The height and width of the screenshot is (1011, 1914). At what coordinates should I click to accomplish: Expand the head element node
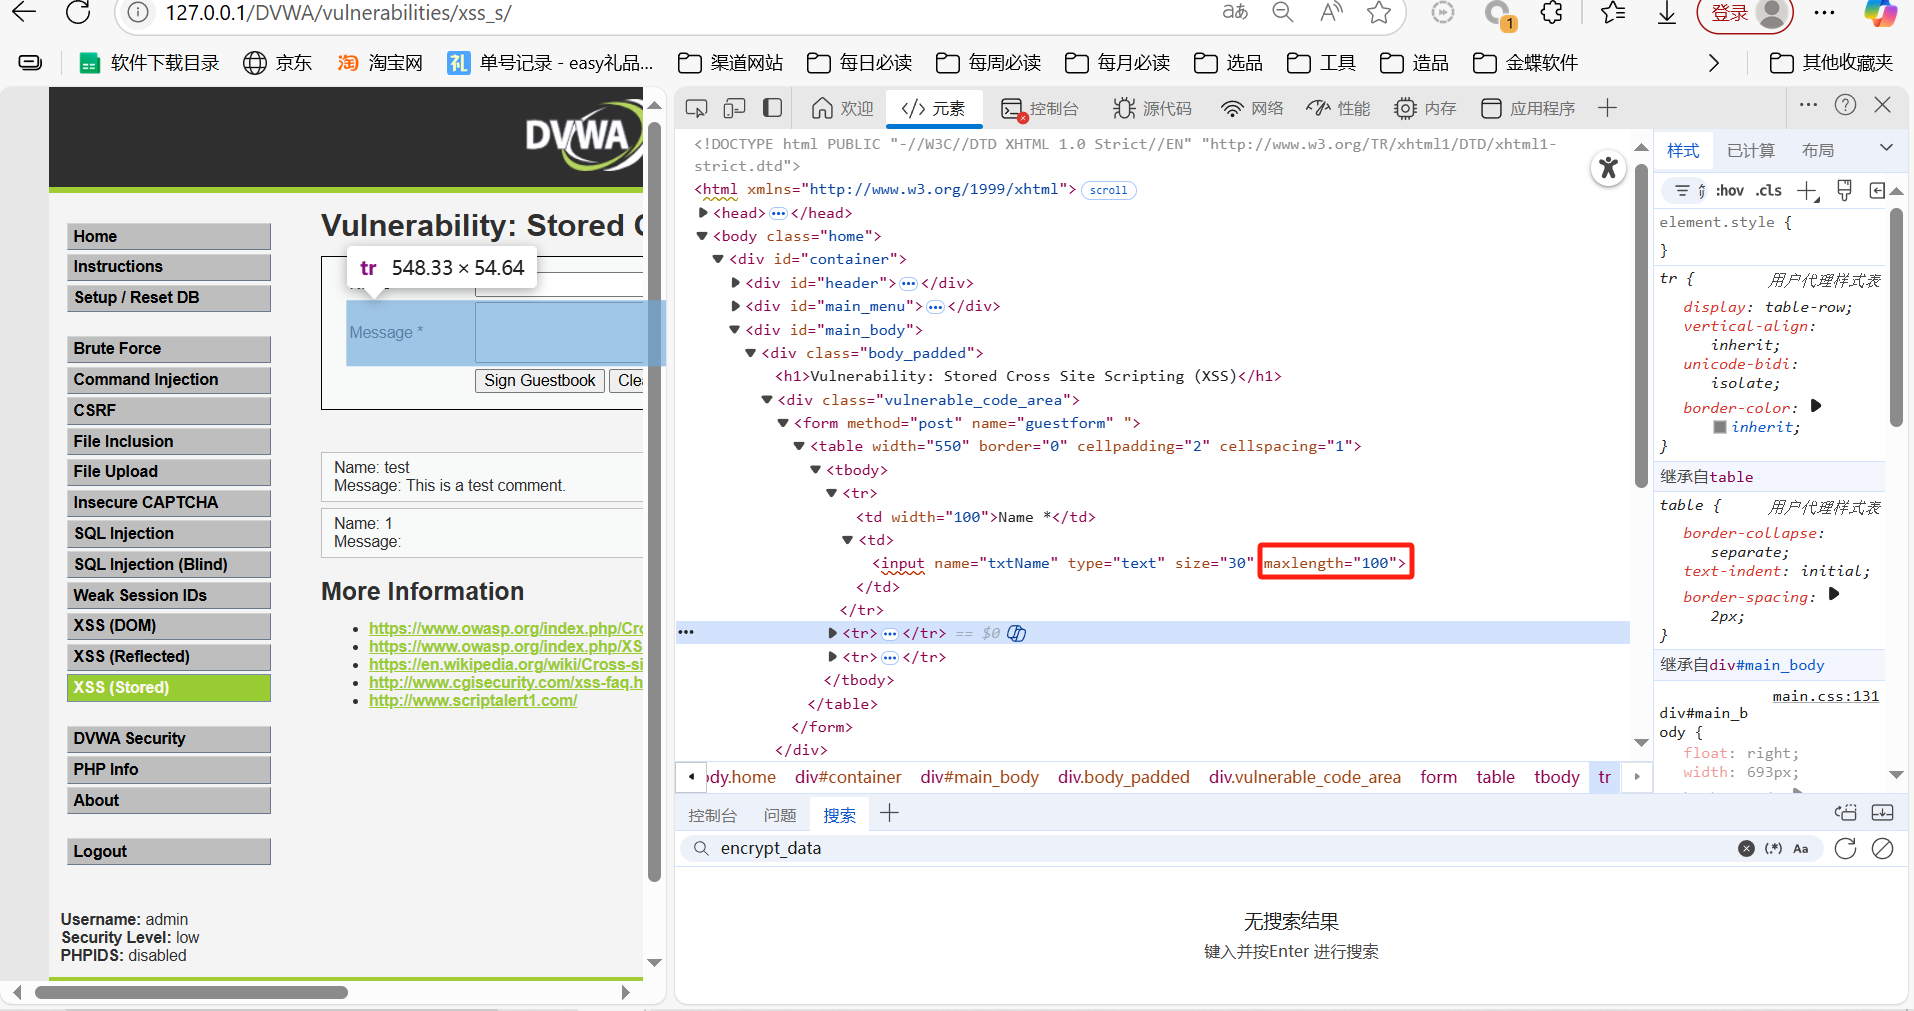click(x=703, y=213)
